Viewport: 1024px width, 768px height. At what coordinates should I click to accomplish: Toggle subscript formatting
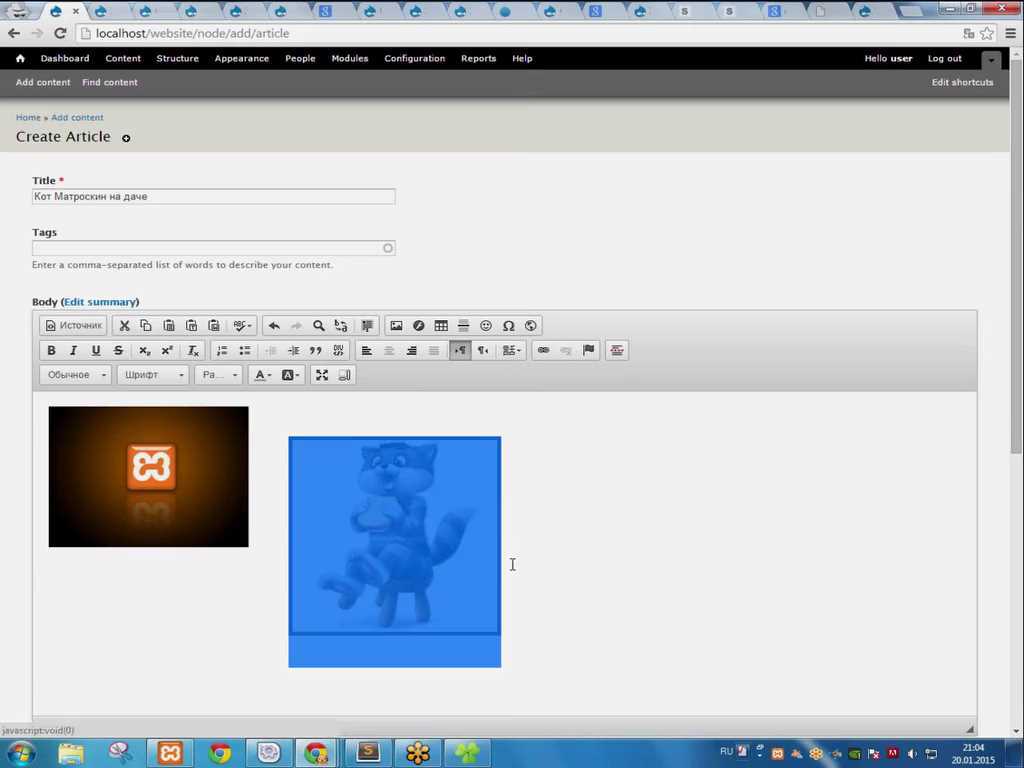point(144,350)
